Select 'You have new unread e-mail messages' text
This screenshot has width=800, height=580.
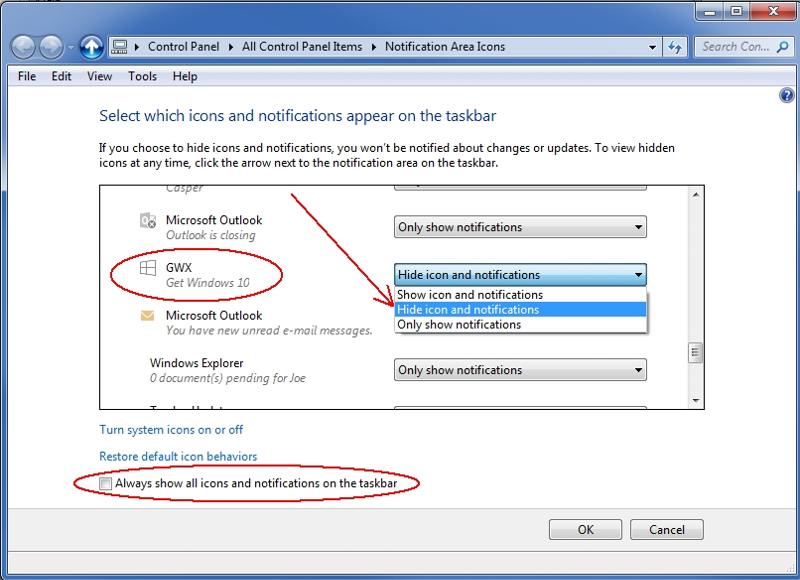(269, 331)
